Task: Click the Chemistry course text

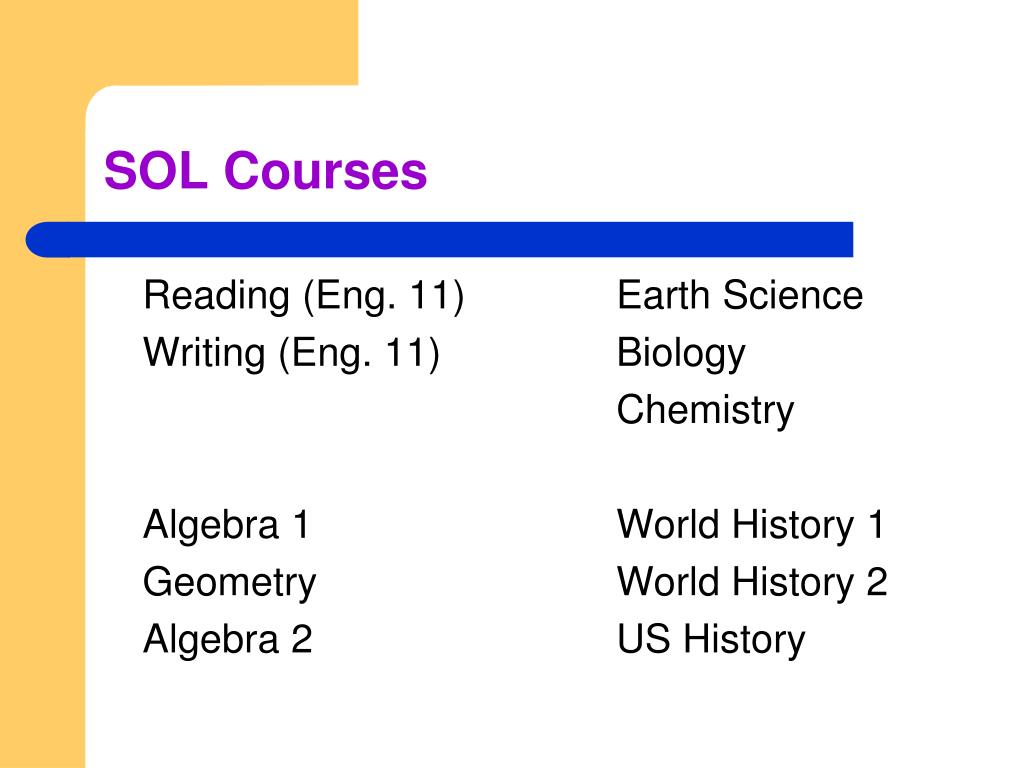Action: (x=705, y=411)
